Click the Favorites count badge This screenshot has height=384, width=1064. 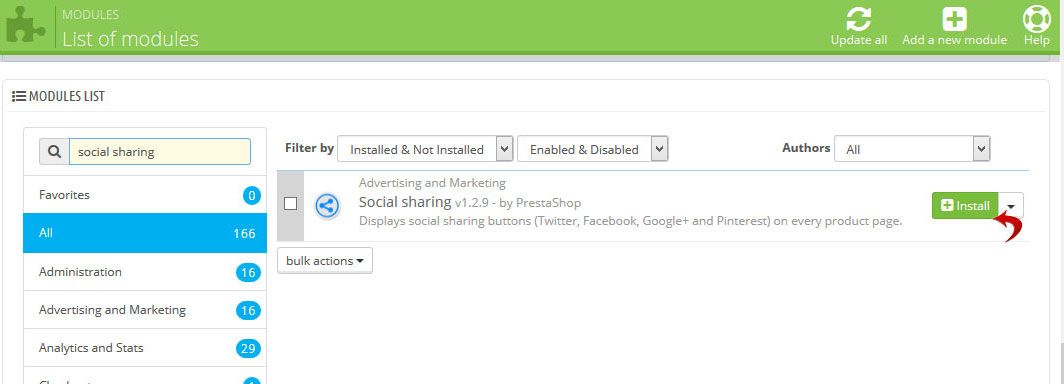coord(252,196)
